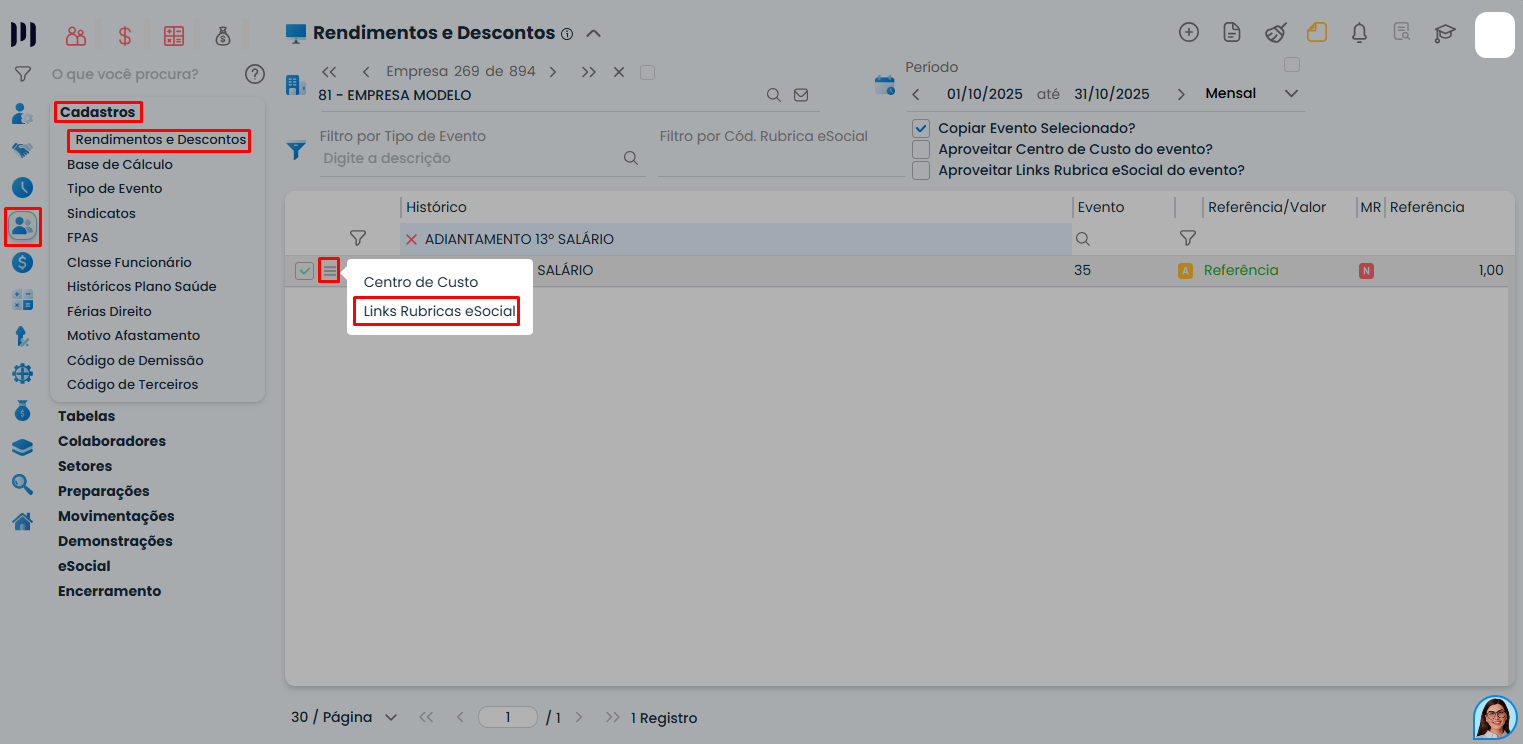Toggle the checkbox on event 35 row
Viewport: 1523px width, 744px height.
point(304,270)
